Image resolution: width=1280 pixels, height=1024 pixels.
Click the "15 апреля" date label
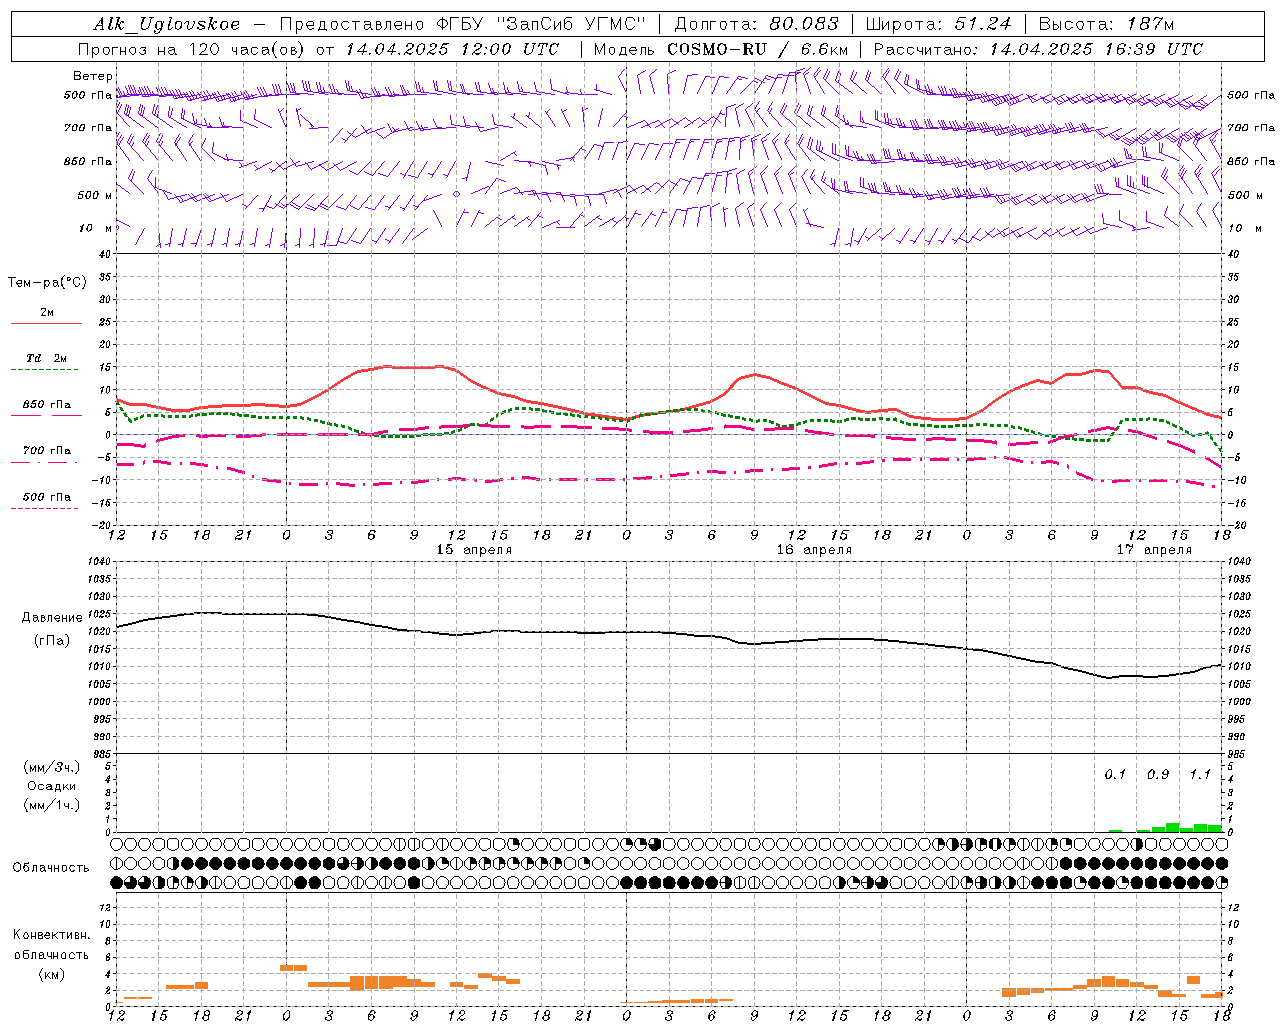point(474,550)
